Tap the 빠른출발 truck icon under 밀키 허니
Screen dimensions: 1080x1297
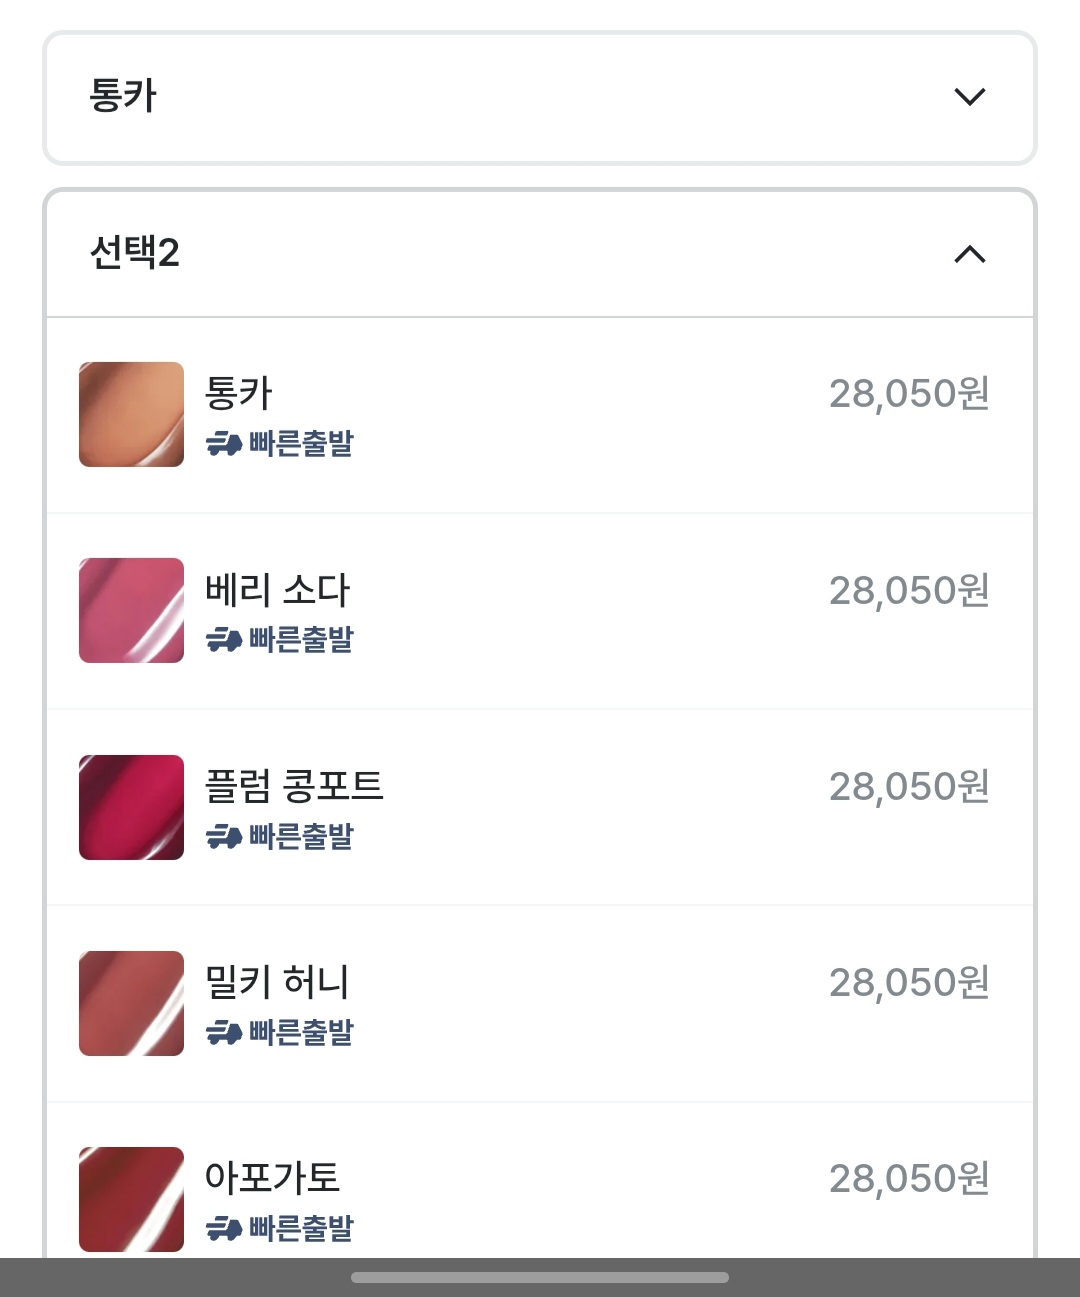224,1032
